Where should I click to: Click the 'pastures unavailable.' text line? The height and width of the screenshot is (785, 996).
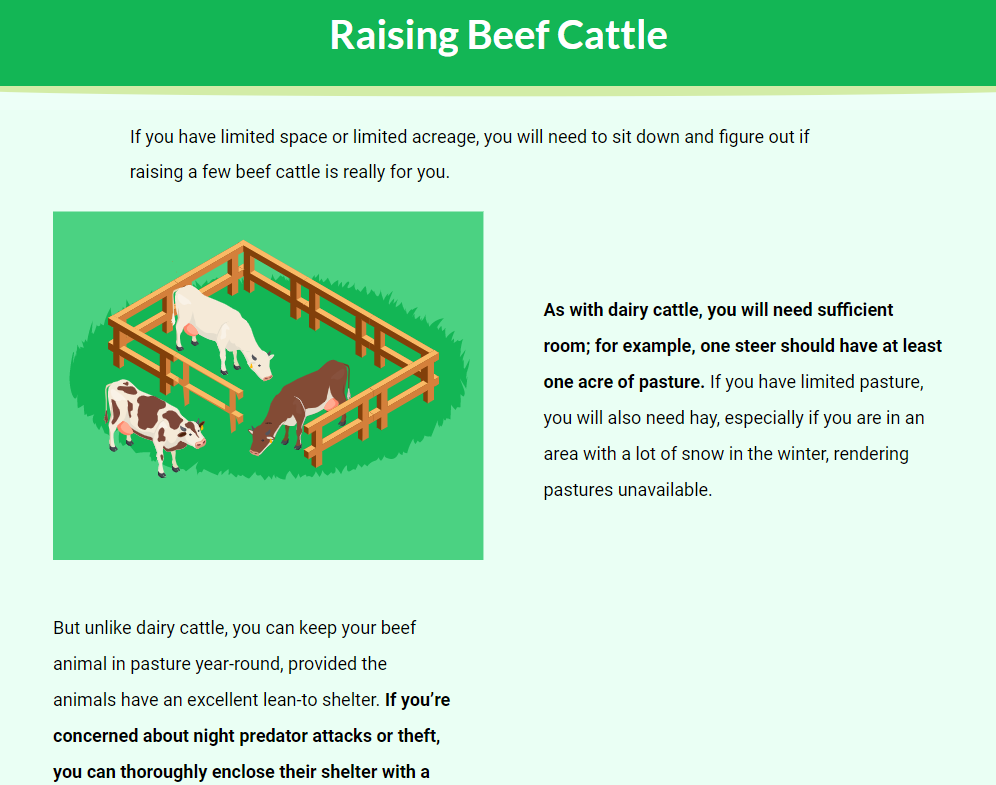click(x=628, y=490)
